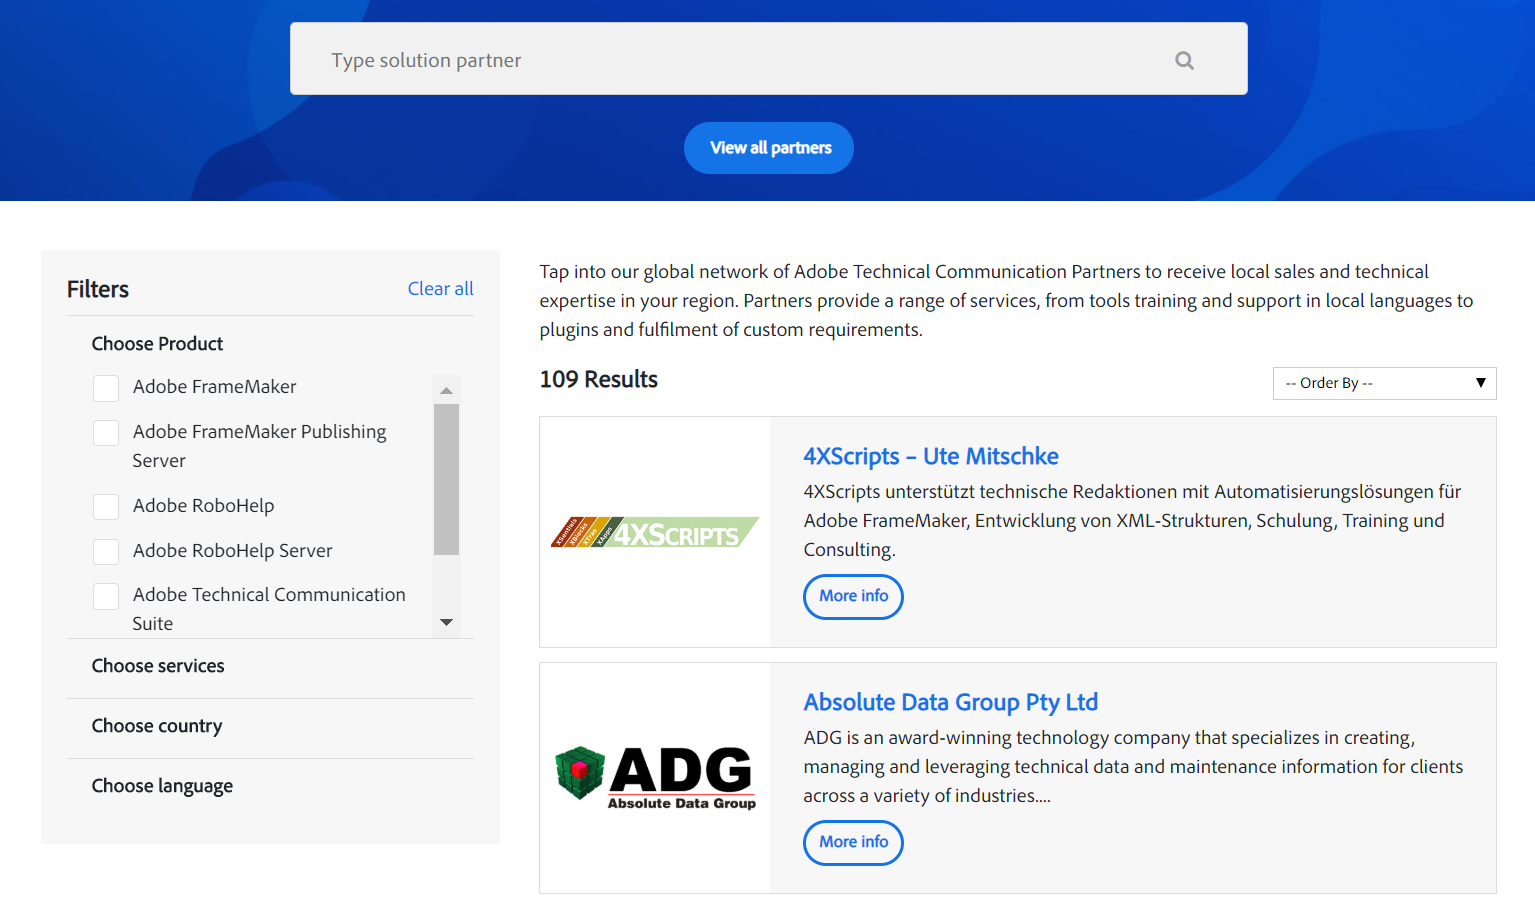The height and width of the screenshot is (903, 1535).
Task: Expand the Choose services filter
Action: 158,666
